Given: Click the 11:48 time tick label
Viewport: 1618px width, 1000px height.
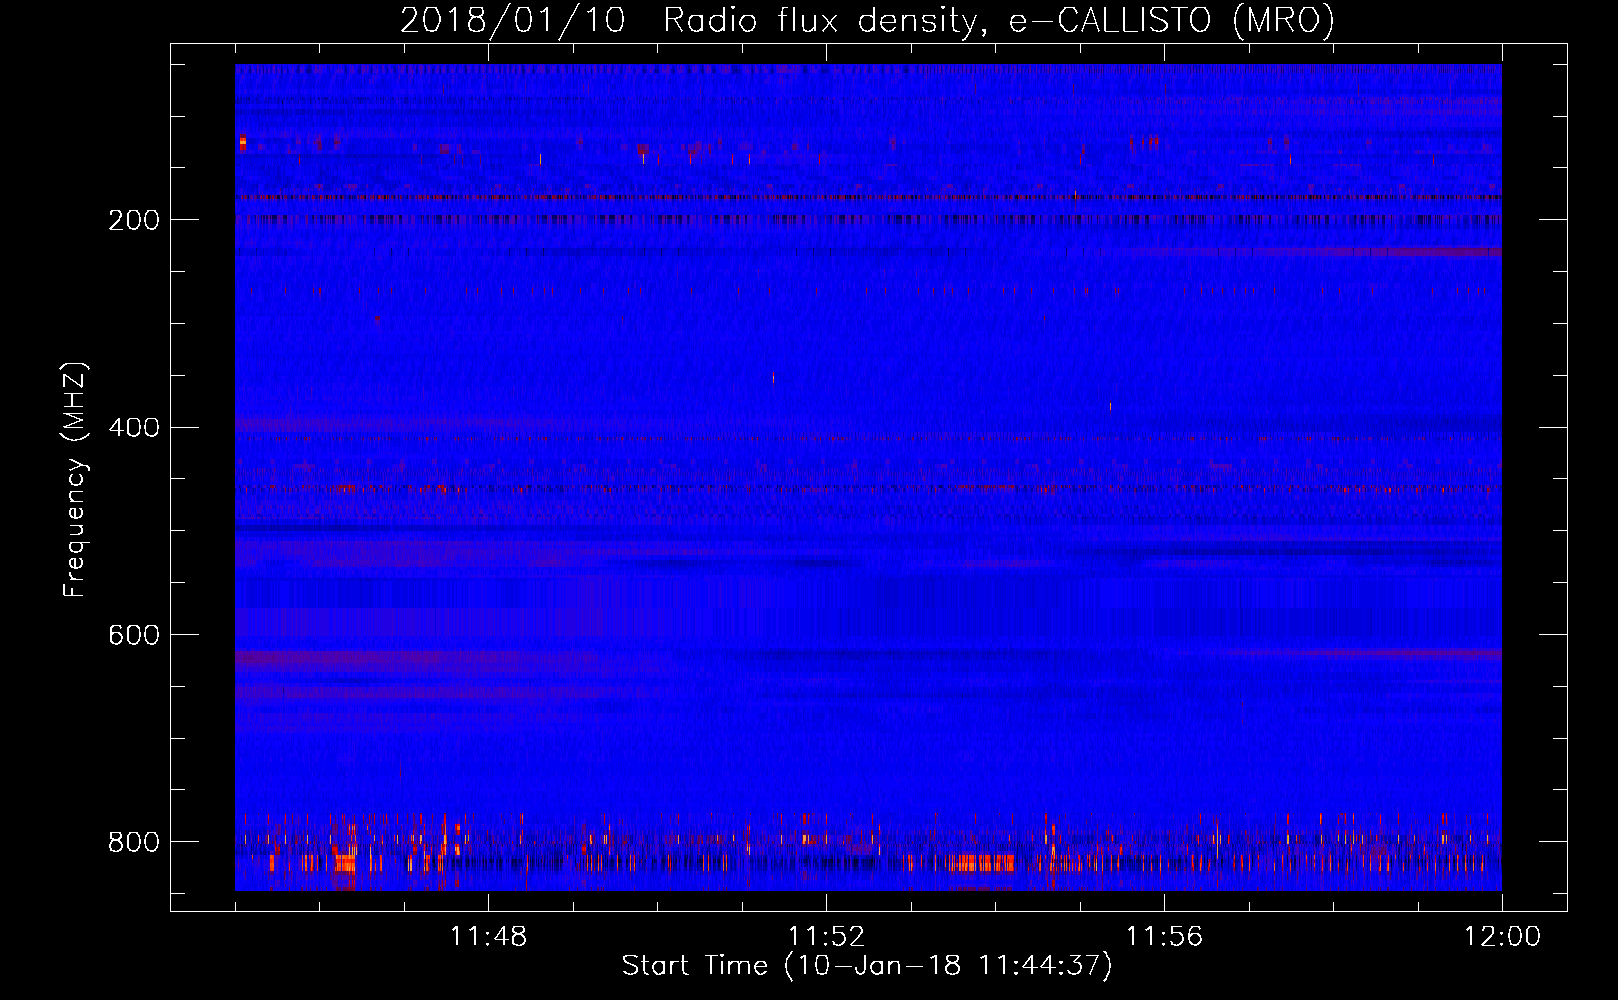Looking at the screenshot, I should point(488,937).
